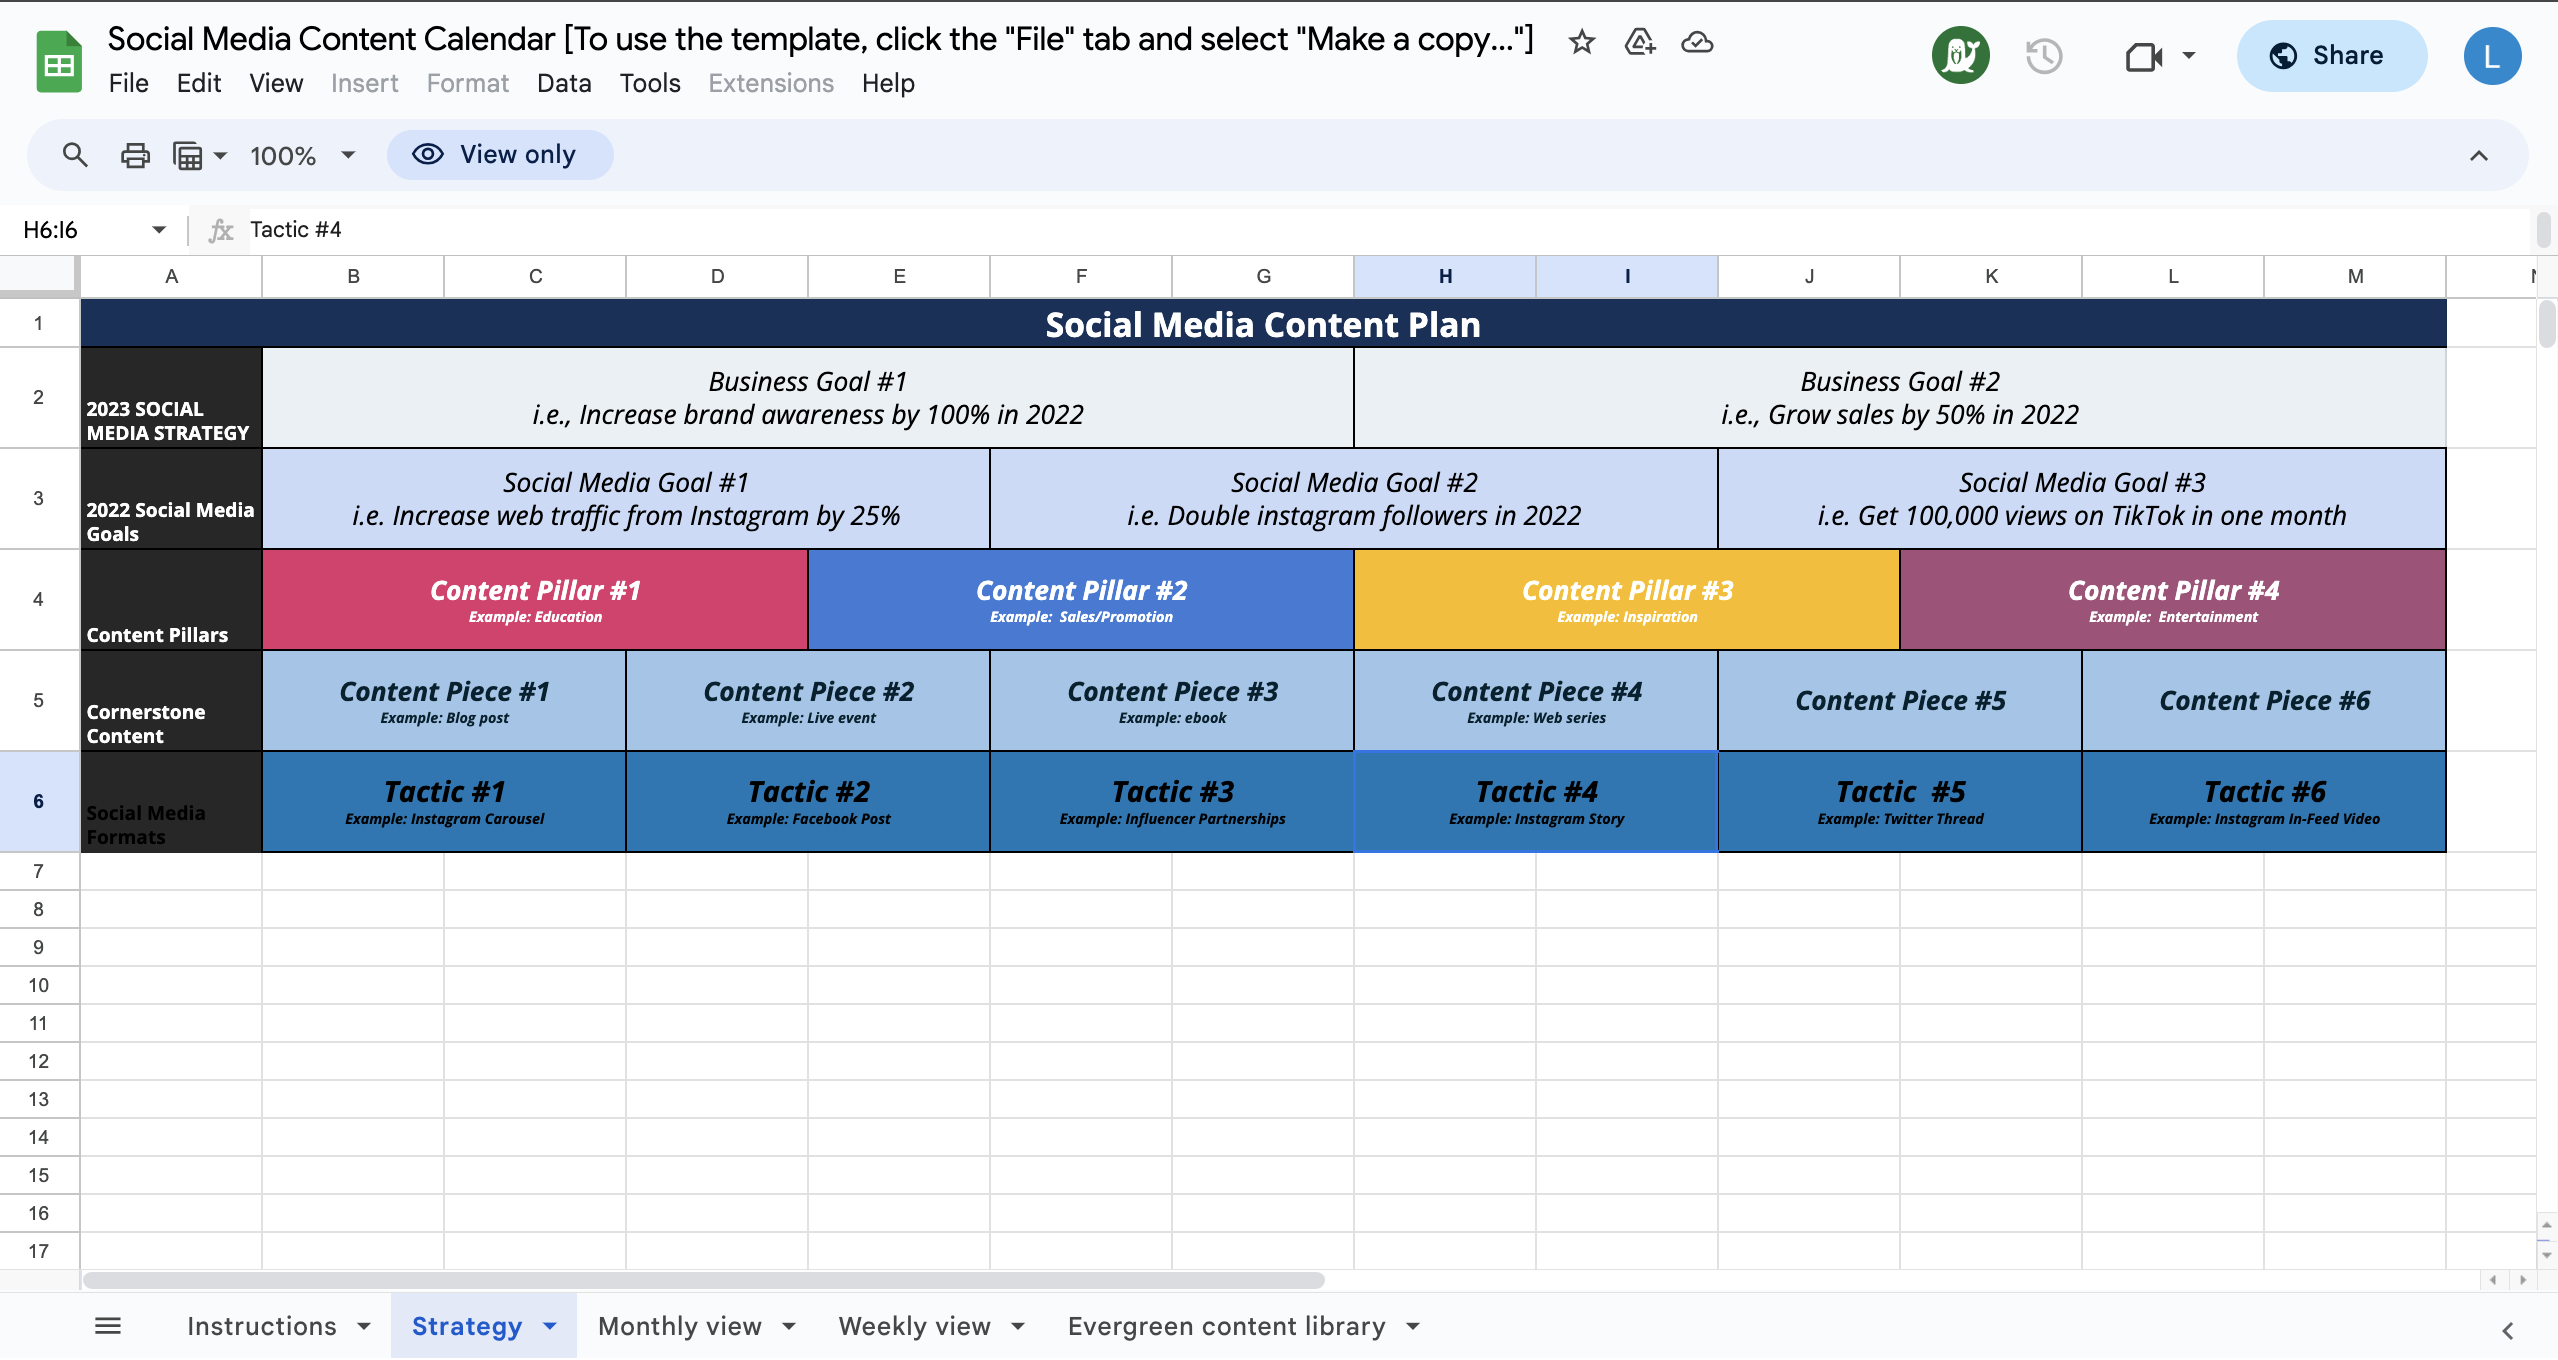Viewport: 2558px width, 1360px height.
Task: Open version history
Action: coord(2043,55)
